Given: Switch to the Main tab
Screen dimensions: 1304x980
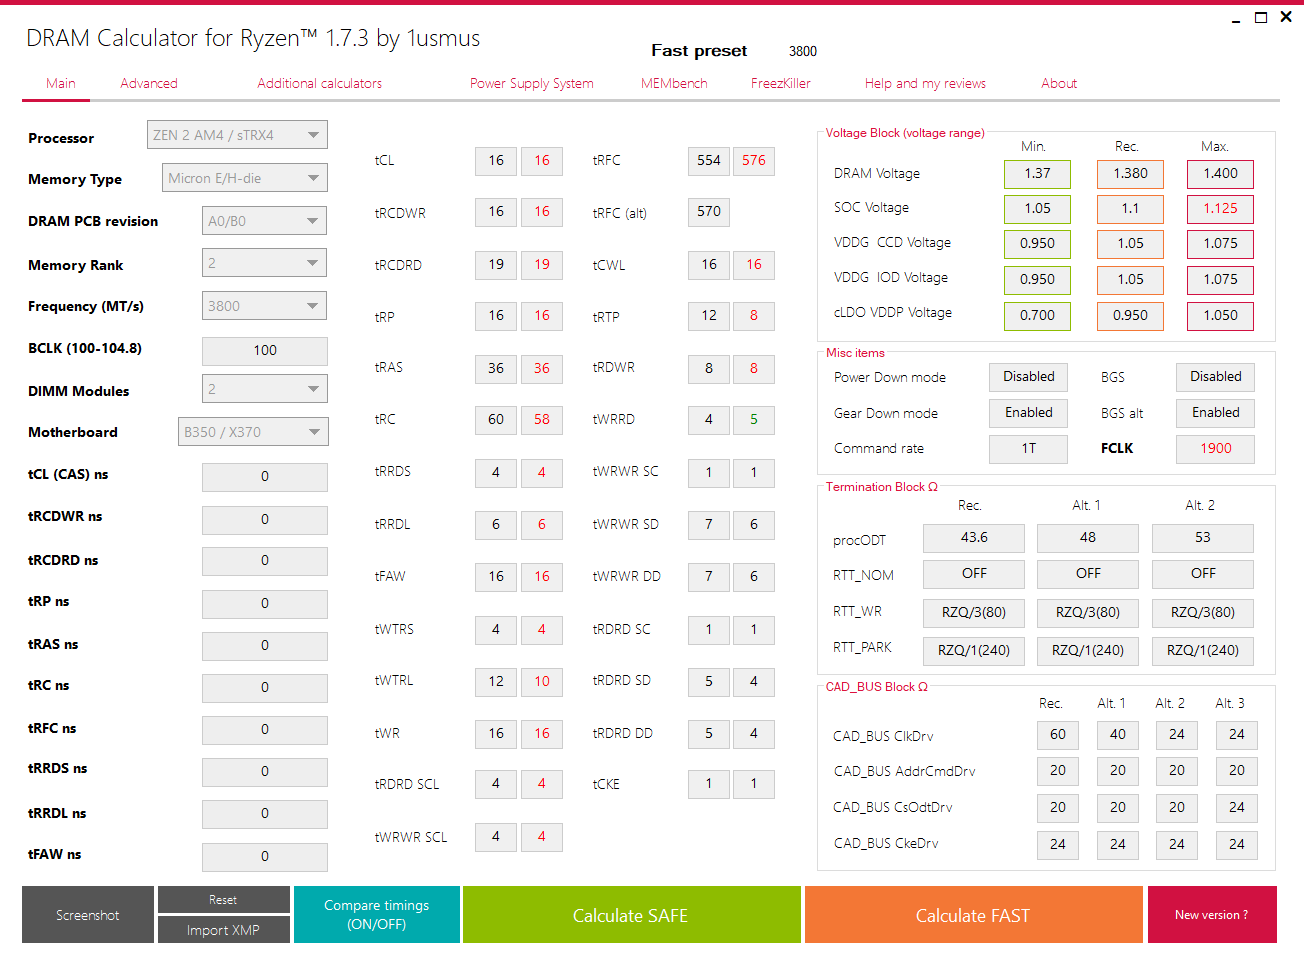Looking at the screenshot, I should 61,83.
